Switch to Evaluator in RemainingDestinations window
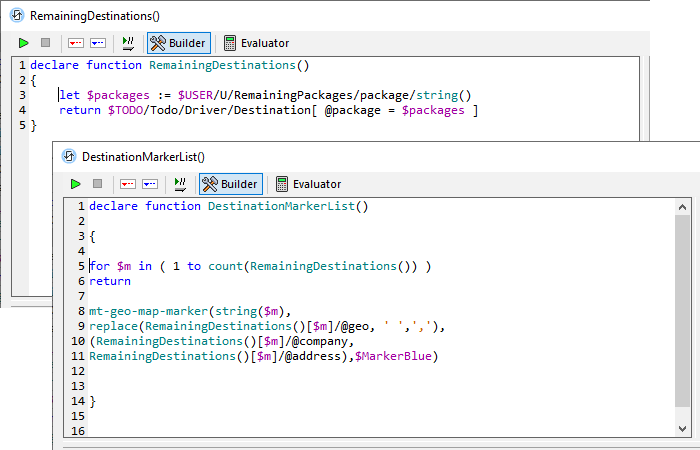The height and width of the screenshot is (450, 700). pyautogui.click(x=256, y=43)
